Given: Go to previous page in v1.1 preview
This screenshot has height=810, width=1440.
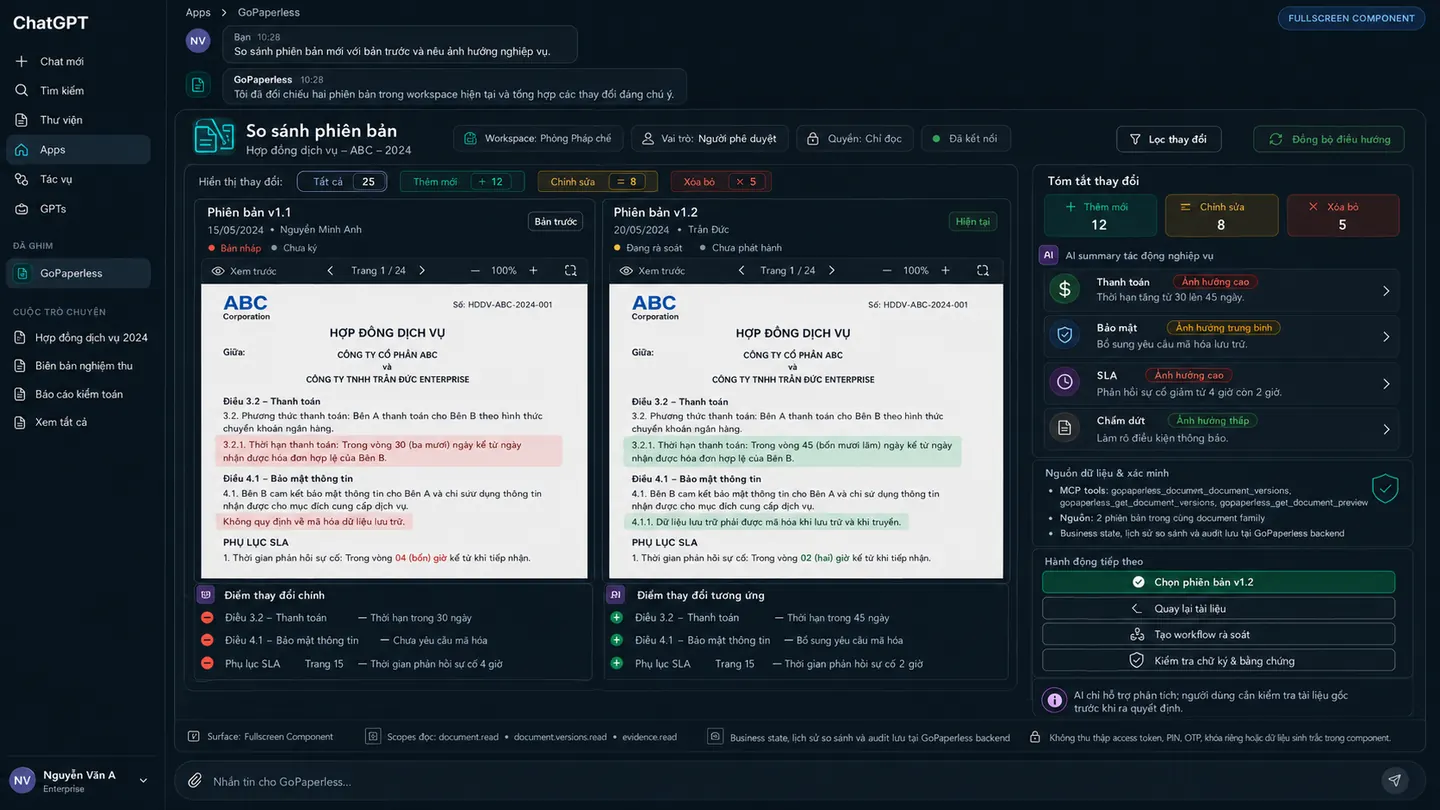Looking at the screenshot, I should (330, 271).
